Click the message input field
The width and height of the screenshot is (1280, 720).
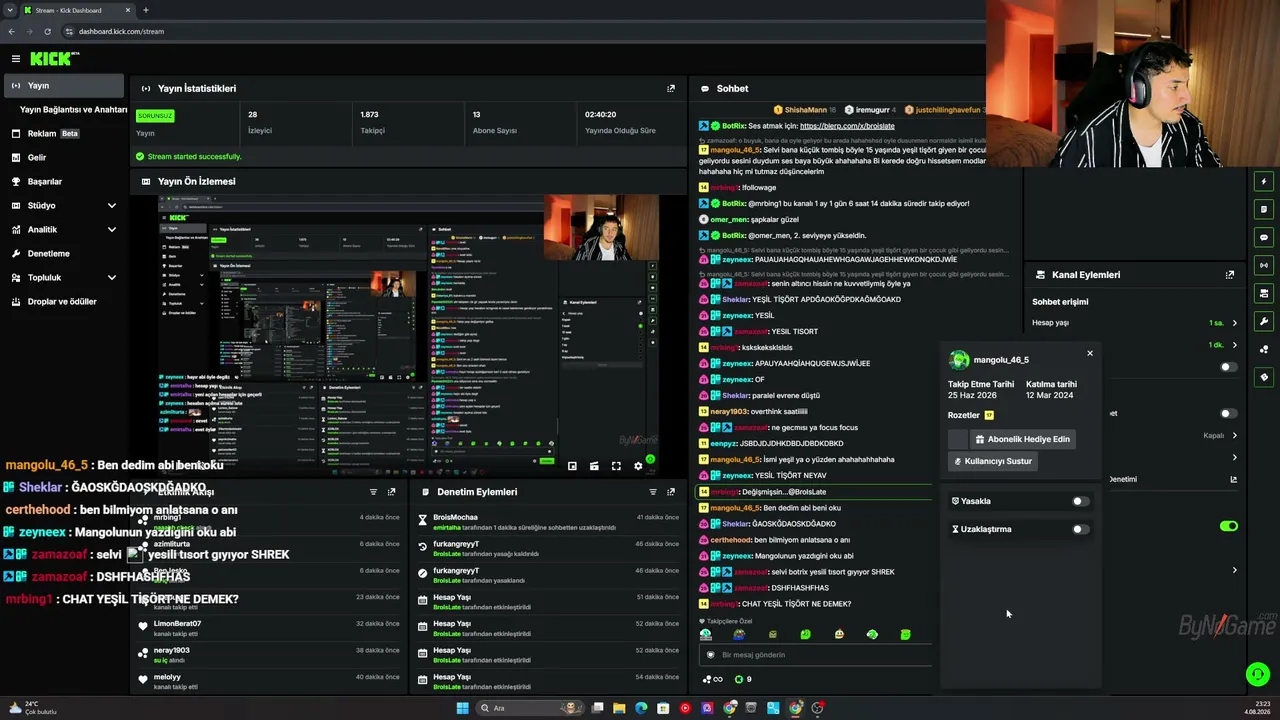[x=815, y=654]
